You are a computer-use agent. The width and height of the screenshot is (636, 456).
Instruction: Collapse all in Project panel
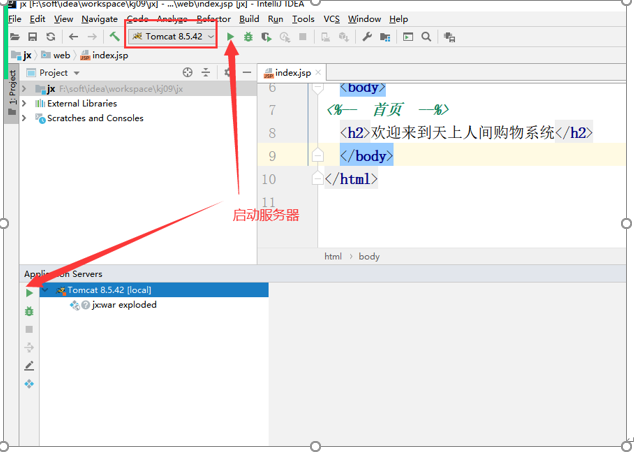[206, 73]
